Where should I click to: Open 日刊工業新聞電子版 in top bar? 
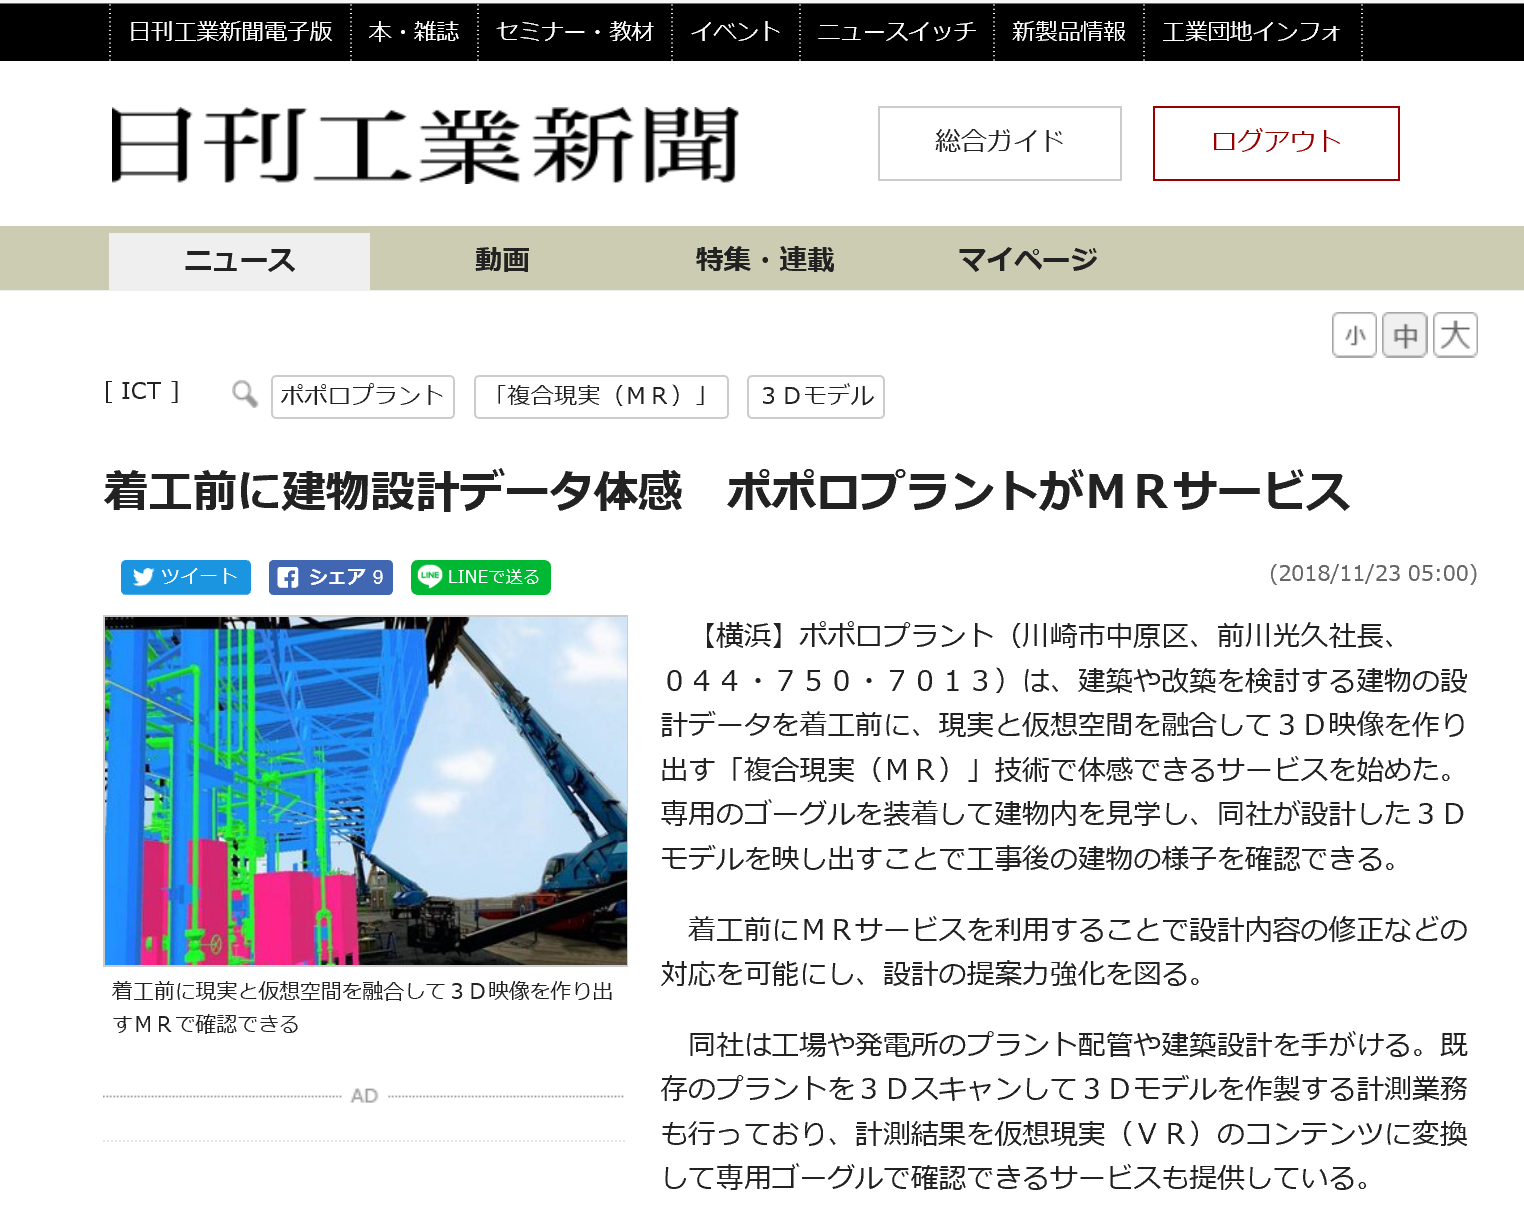[231, 31]
